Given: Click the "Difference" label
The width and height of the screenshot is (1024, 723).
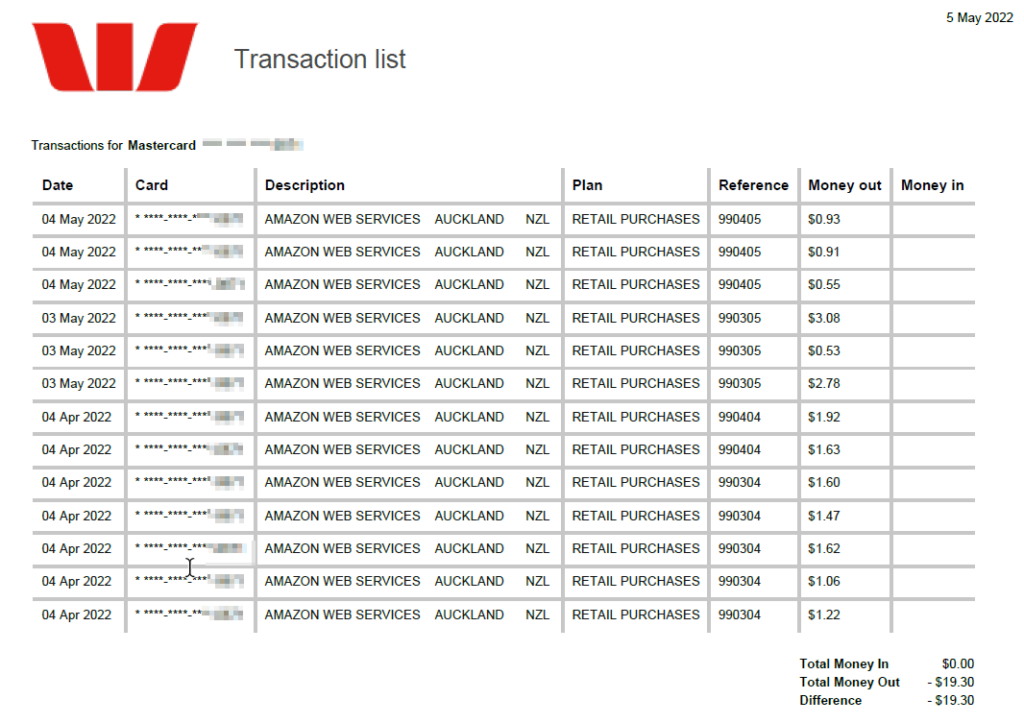Looking at the screenshot, I should (x=830, y=700).
